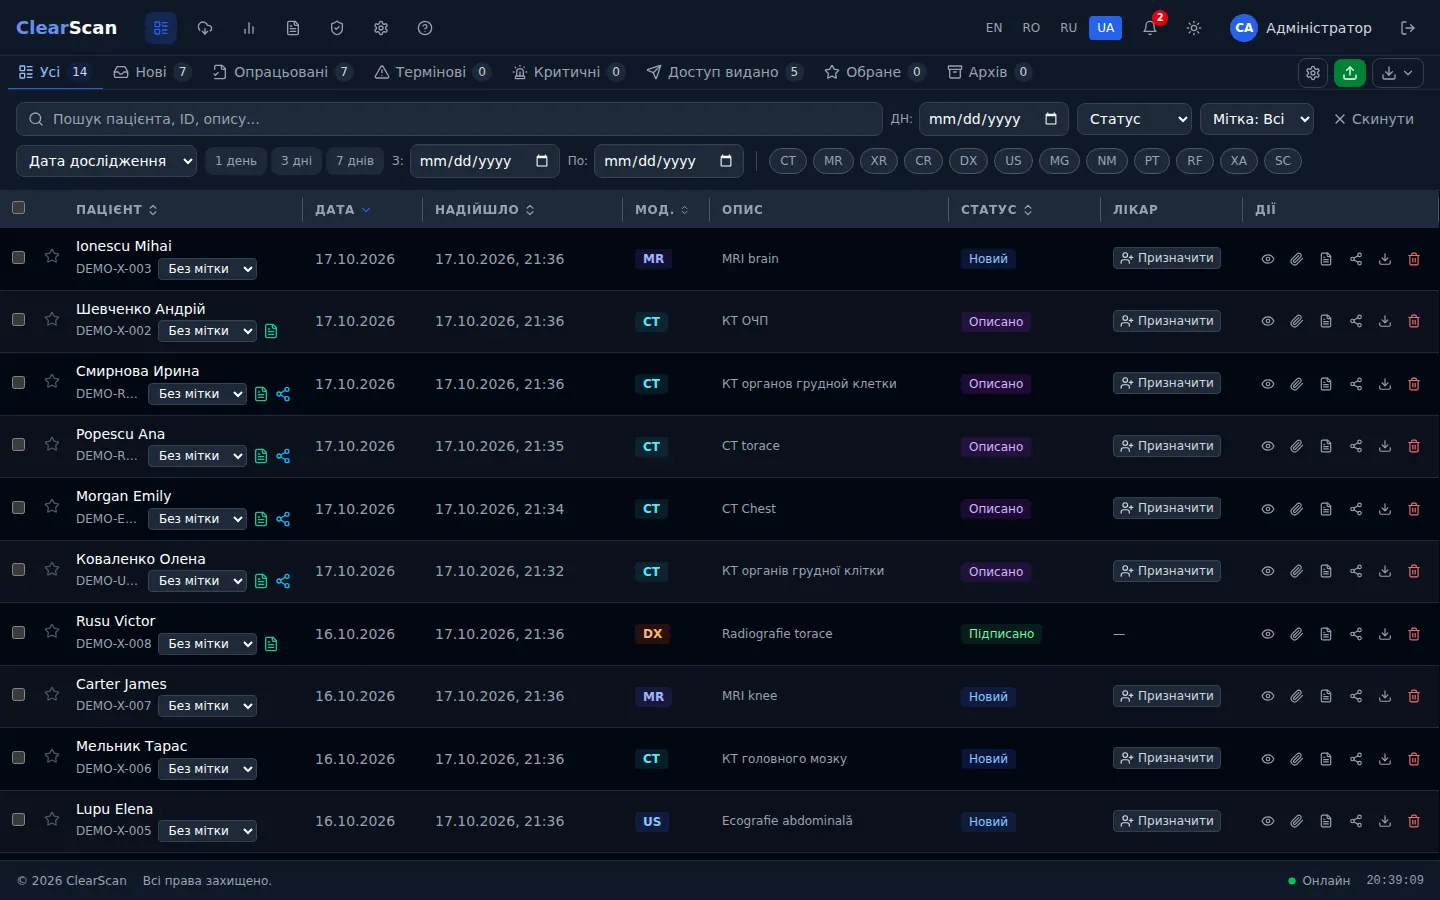Open the cloud upload page icon in header
The height and width of the screenshot is (900, 1440).
pos(205,28)
